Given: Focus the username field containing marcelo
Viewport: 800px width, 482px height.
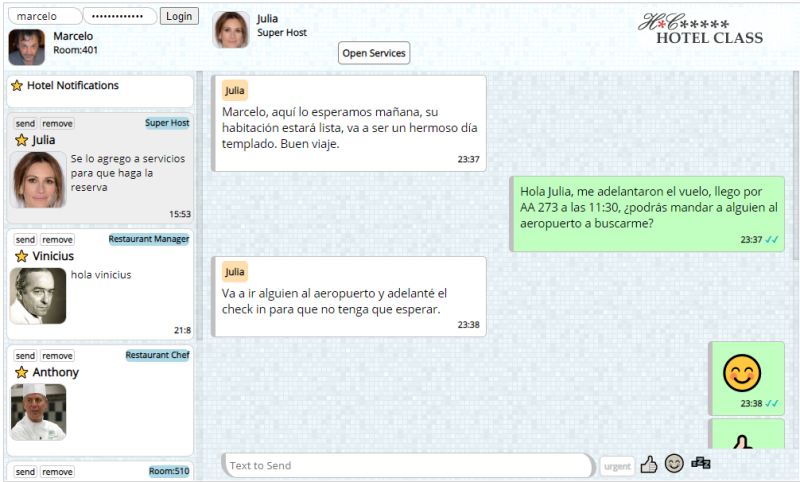Looking at the screenshot, I should point(45,16).
